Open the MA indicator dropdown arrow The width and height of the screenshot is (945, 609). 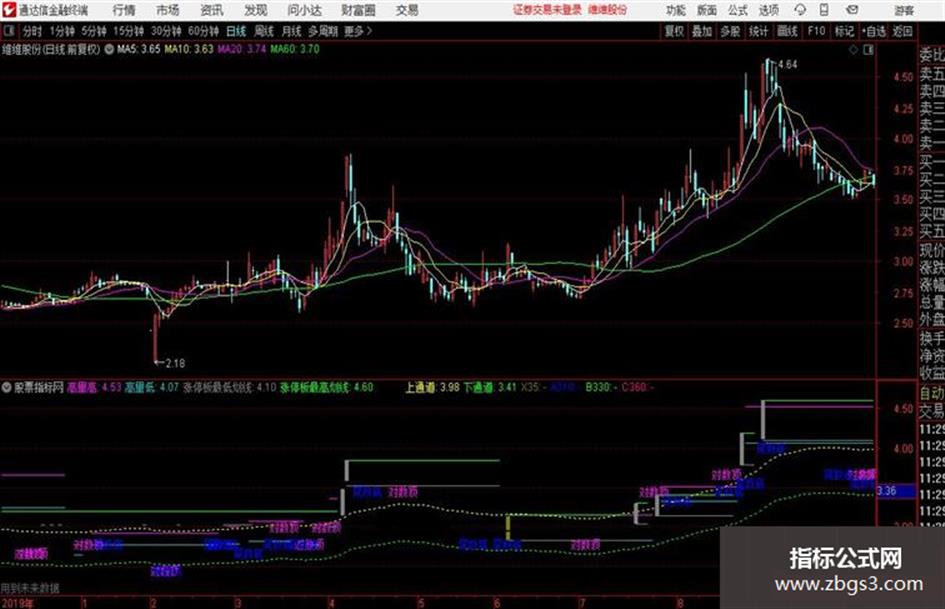109,49
